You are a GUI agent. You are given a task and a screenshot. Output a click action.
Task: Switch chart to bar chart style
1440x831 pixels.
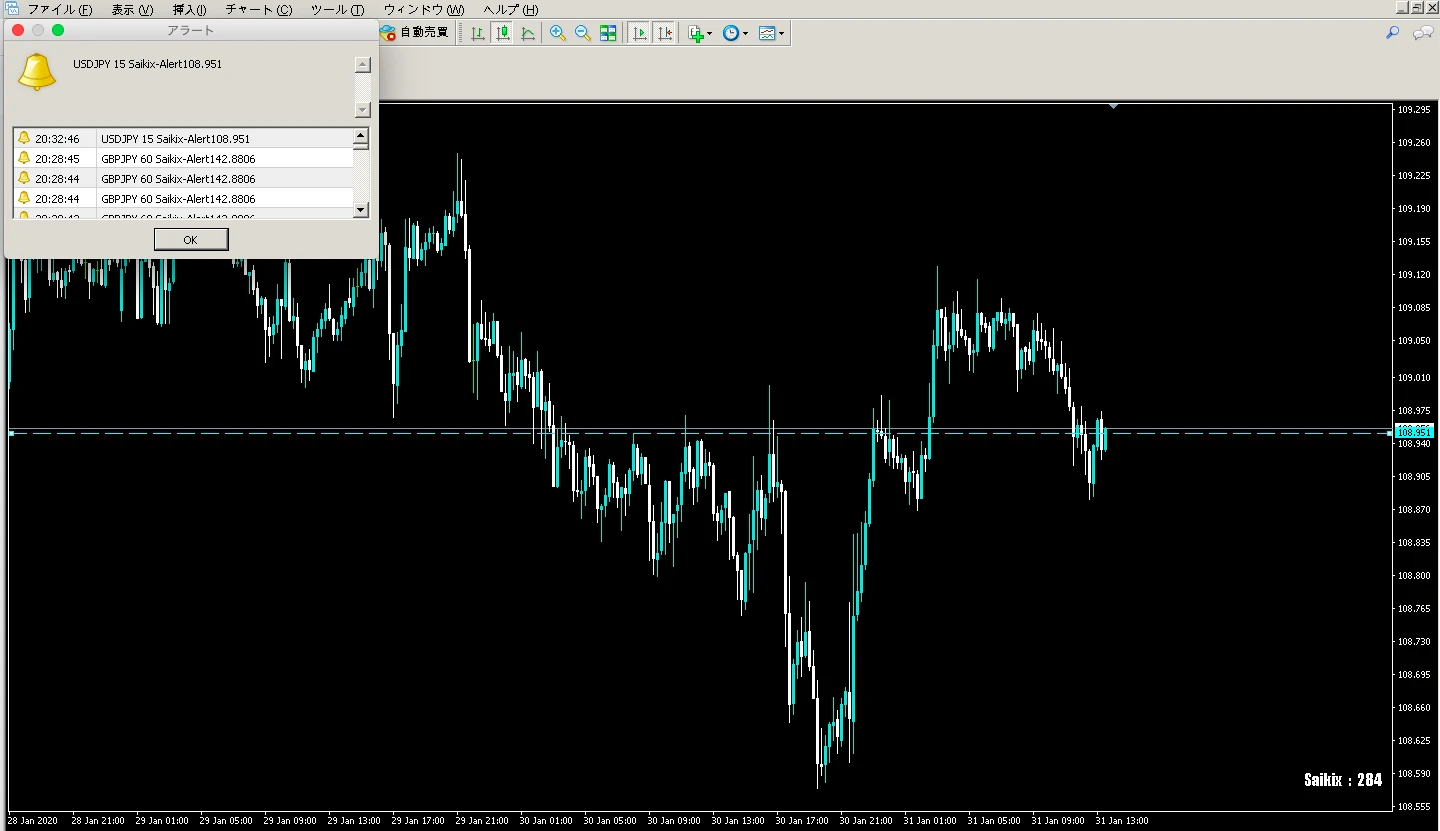tap(478, 33)
